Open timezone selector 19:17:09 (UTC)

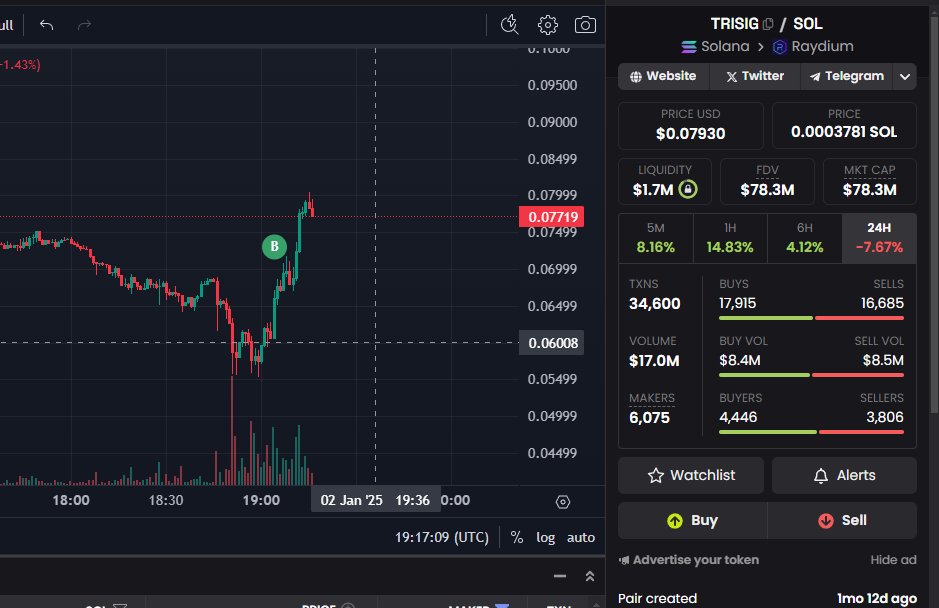coord(441,537)
